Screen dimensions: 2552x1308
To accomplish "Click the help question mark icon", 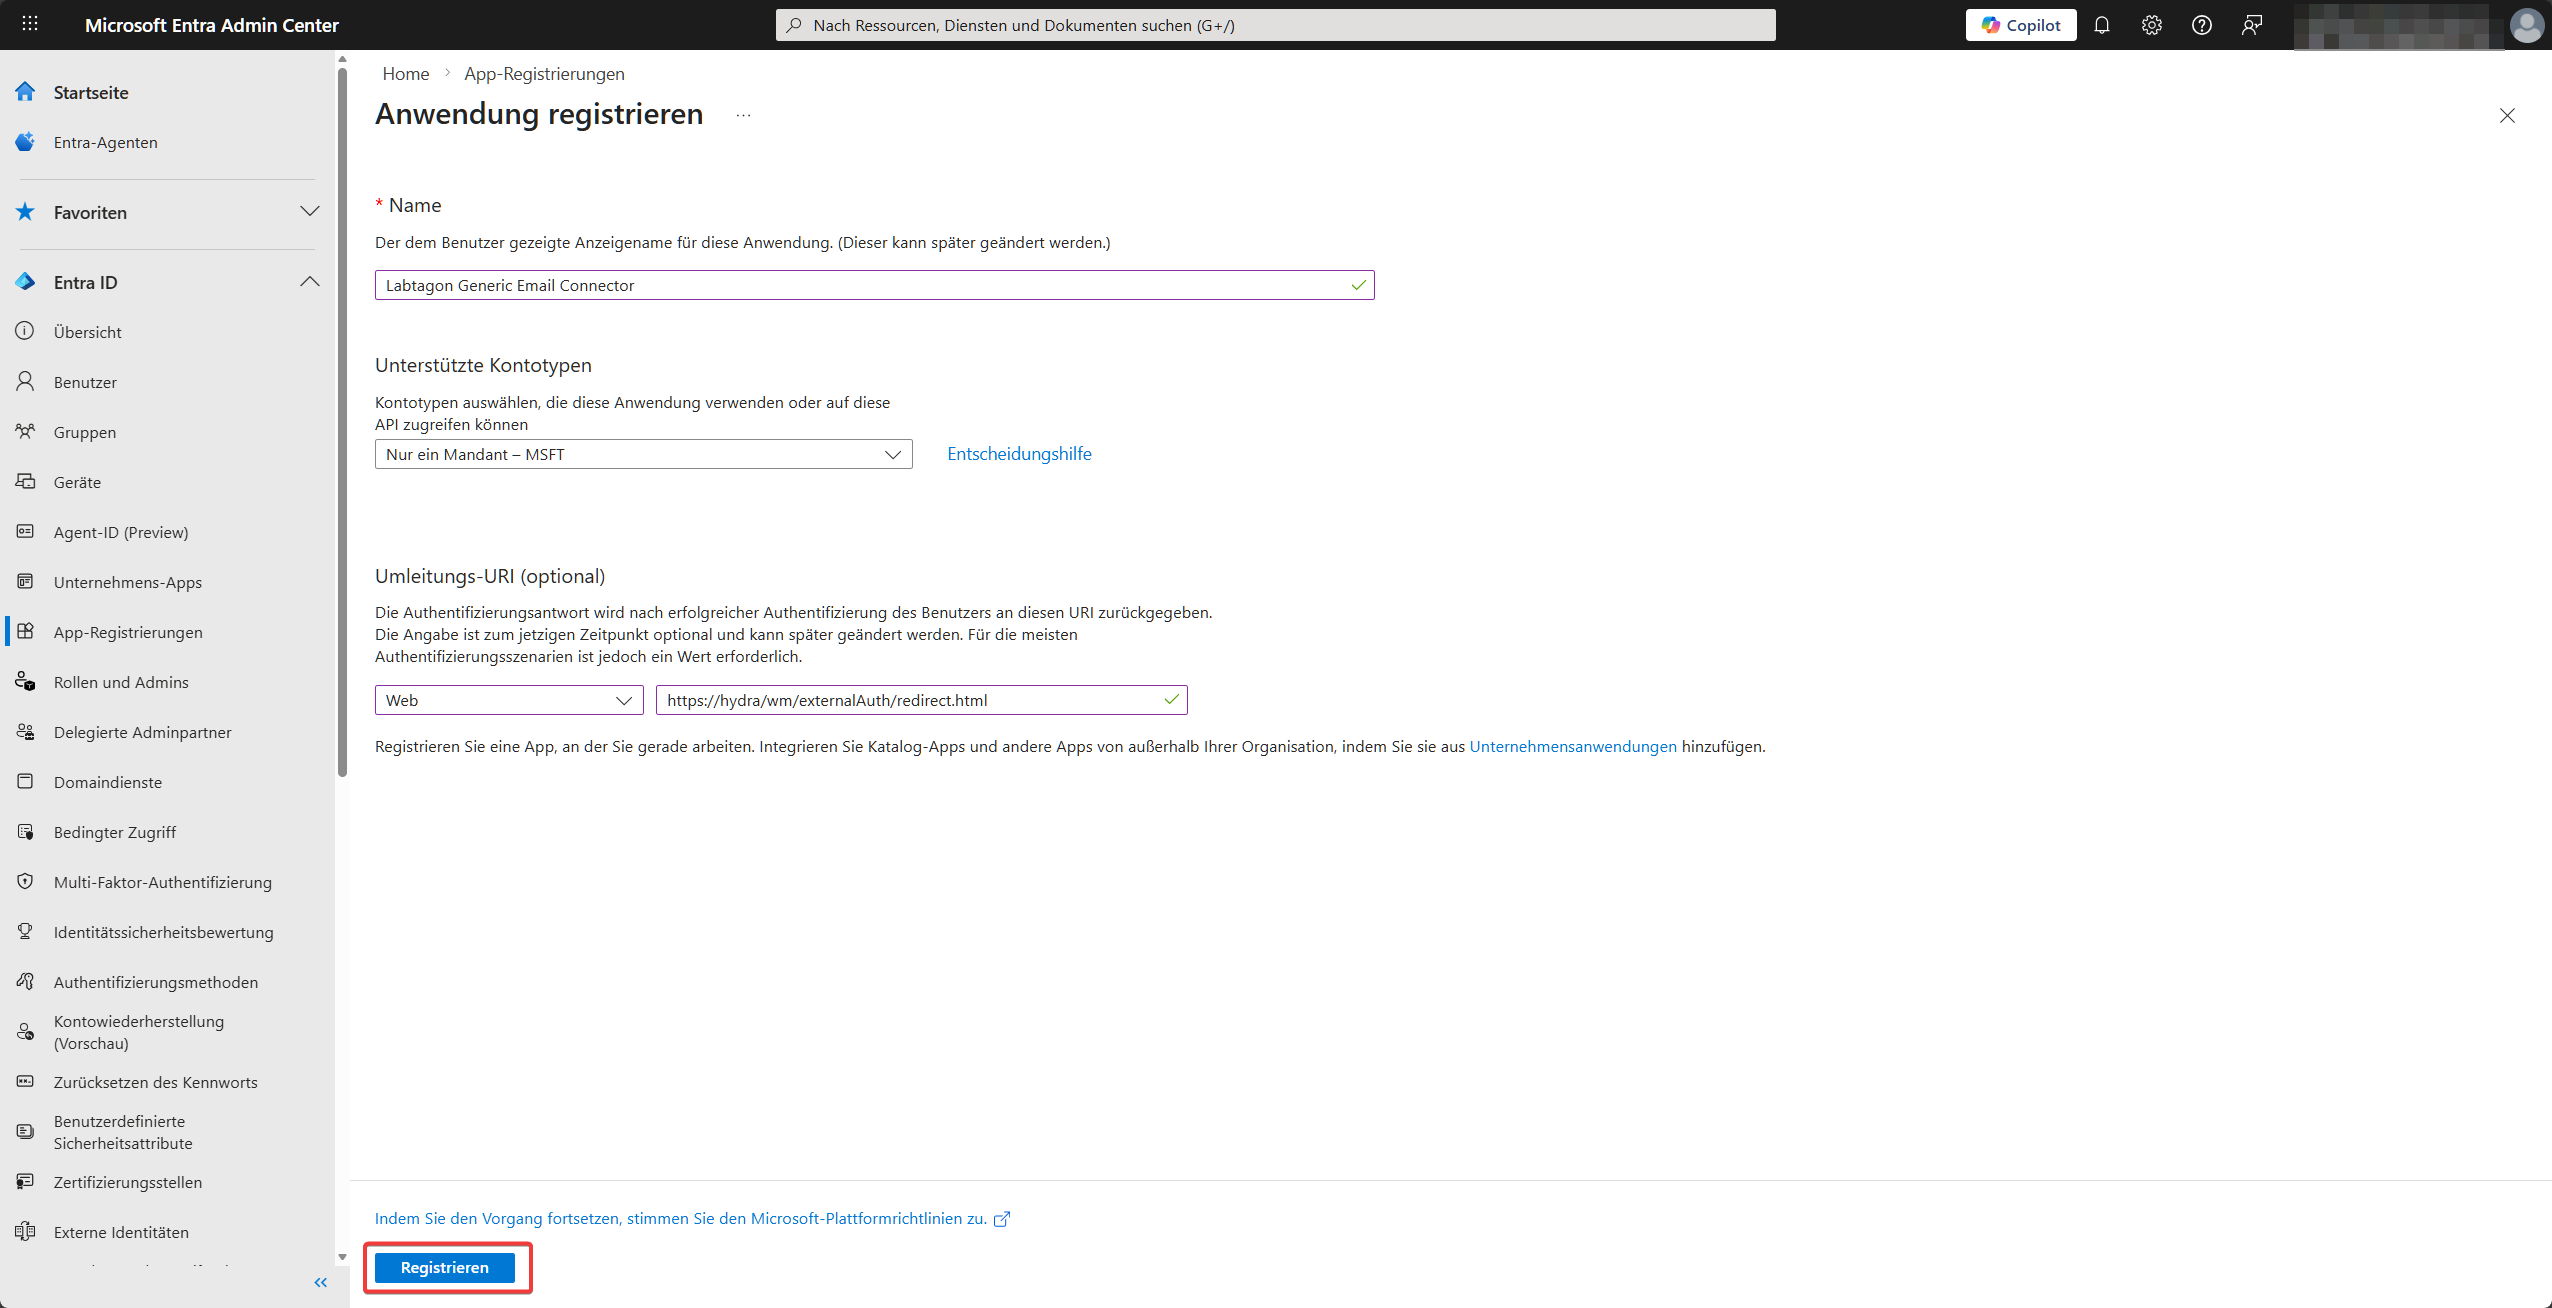I will click(x=2201, y=25).
